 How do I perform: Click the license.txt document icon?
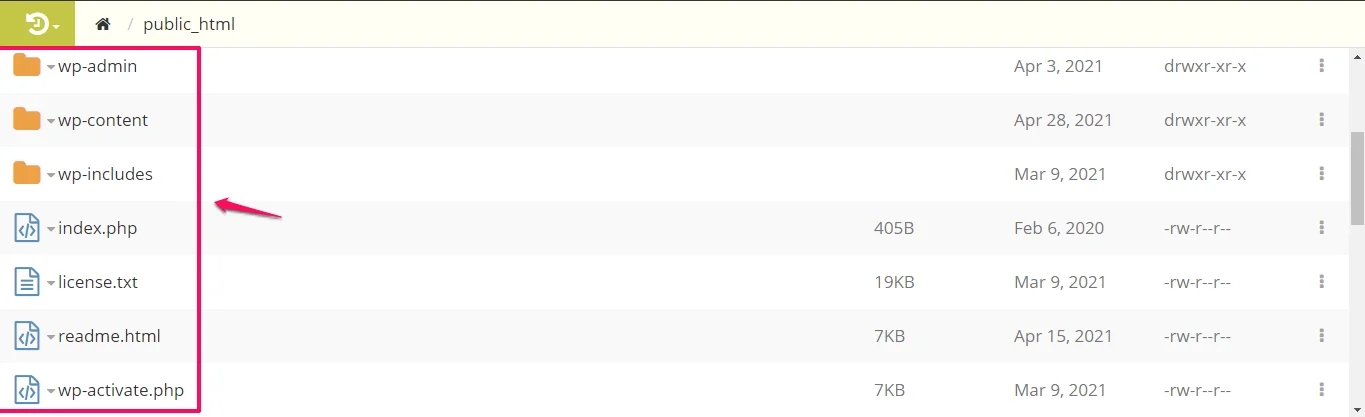pyautogui.click(x=27, y=282)
